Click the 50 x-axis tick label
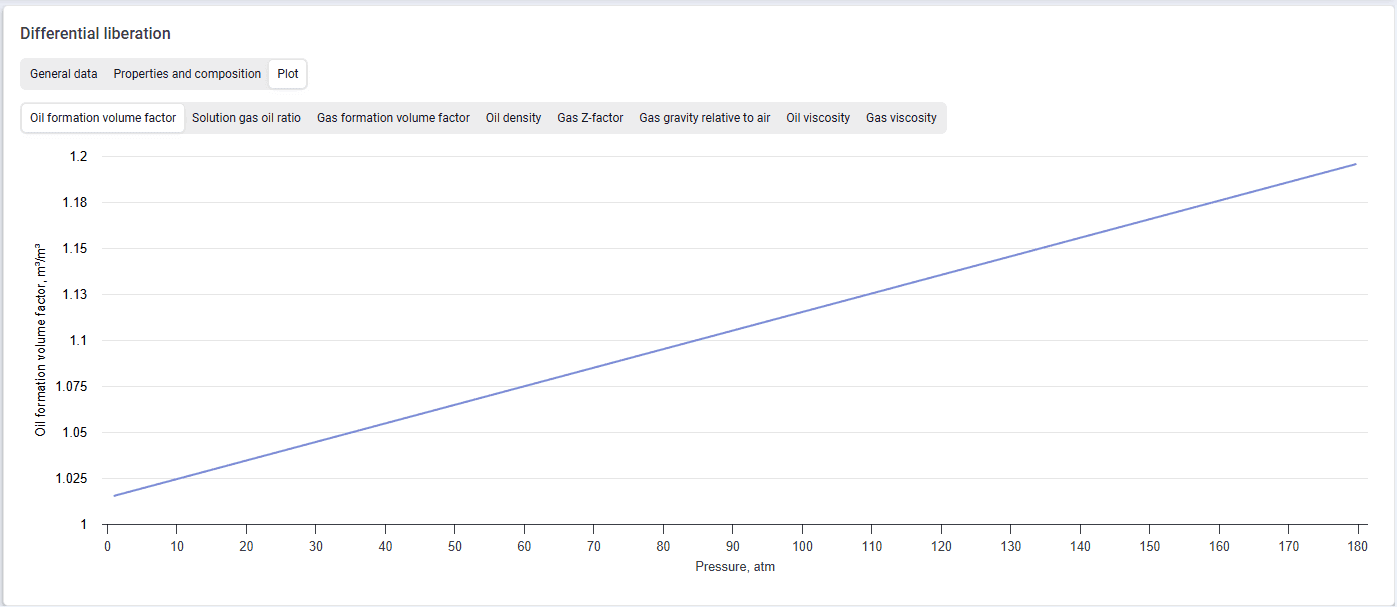The width and height of the screenshot is (1397, 607). click(x=454, y=546)
